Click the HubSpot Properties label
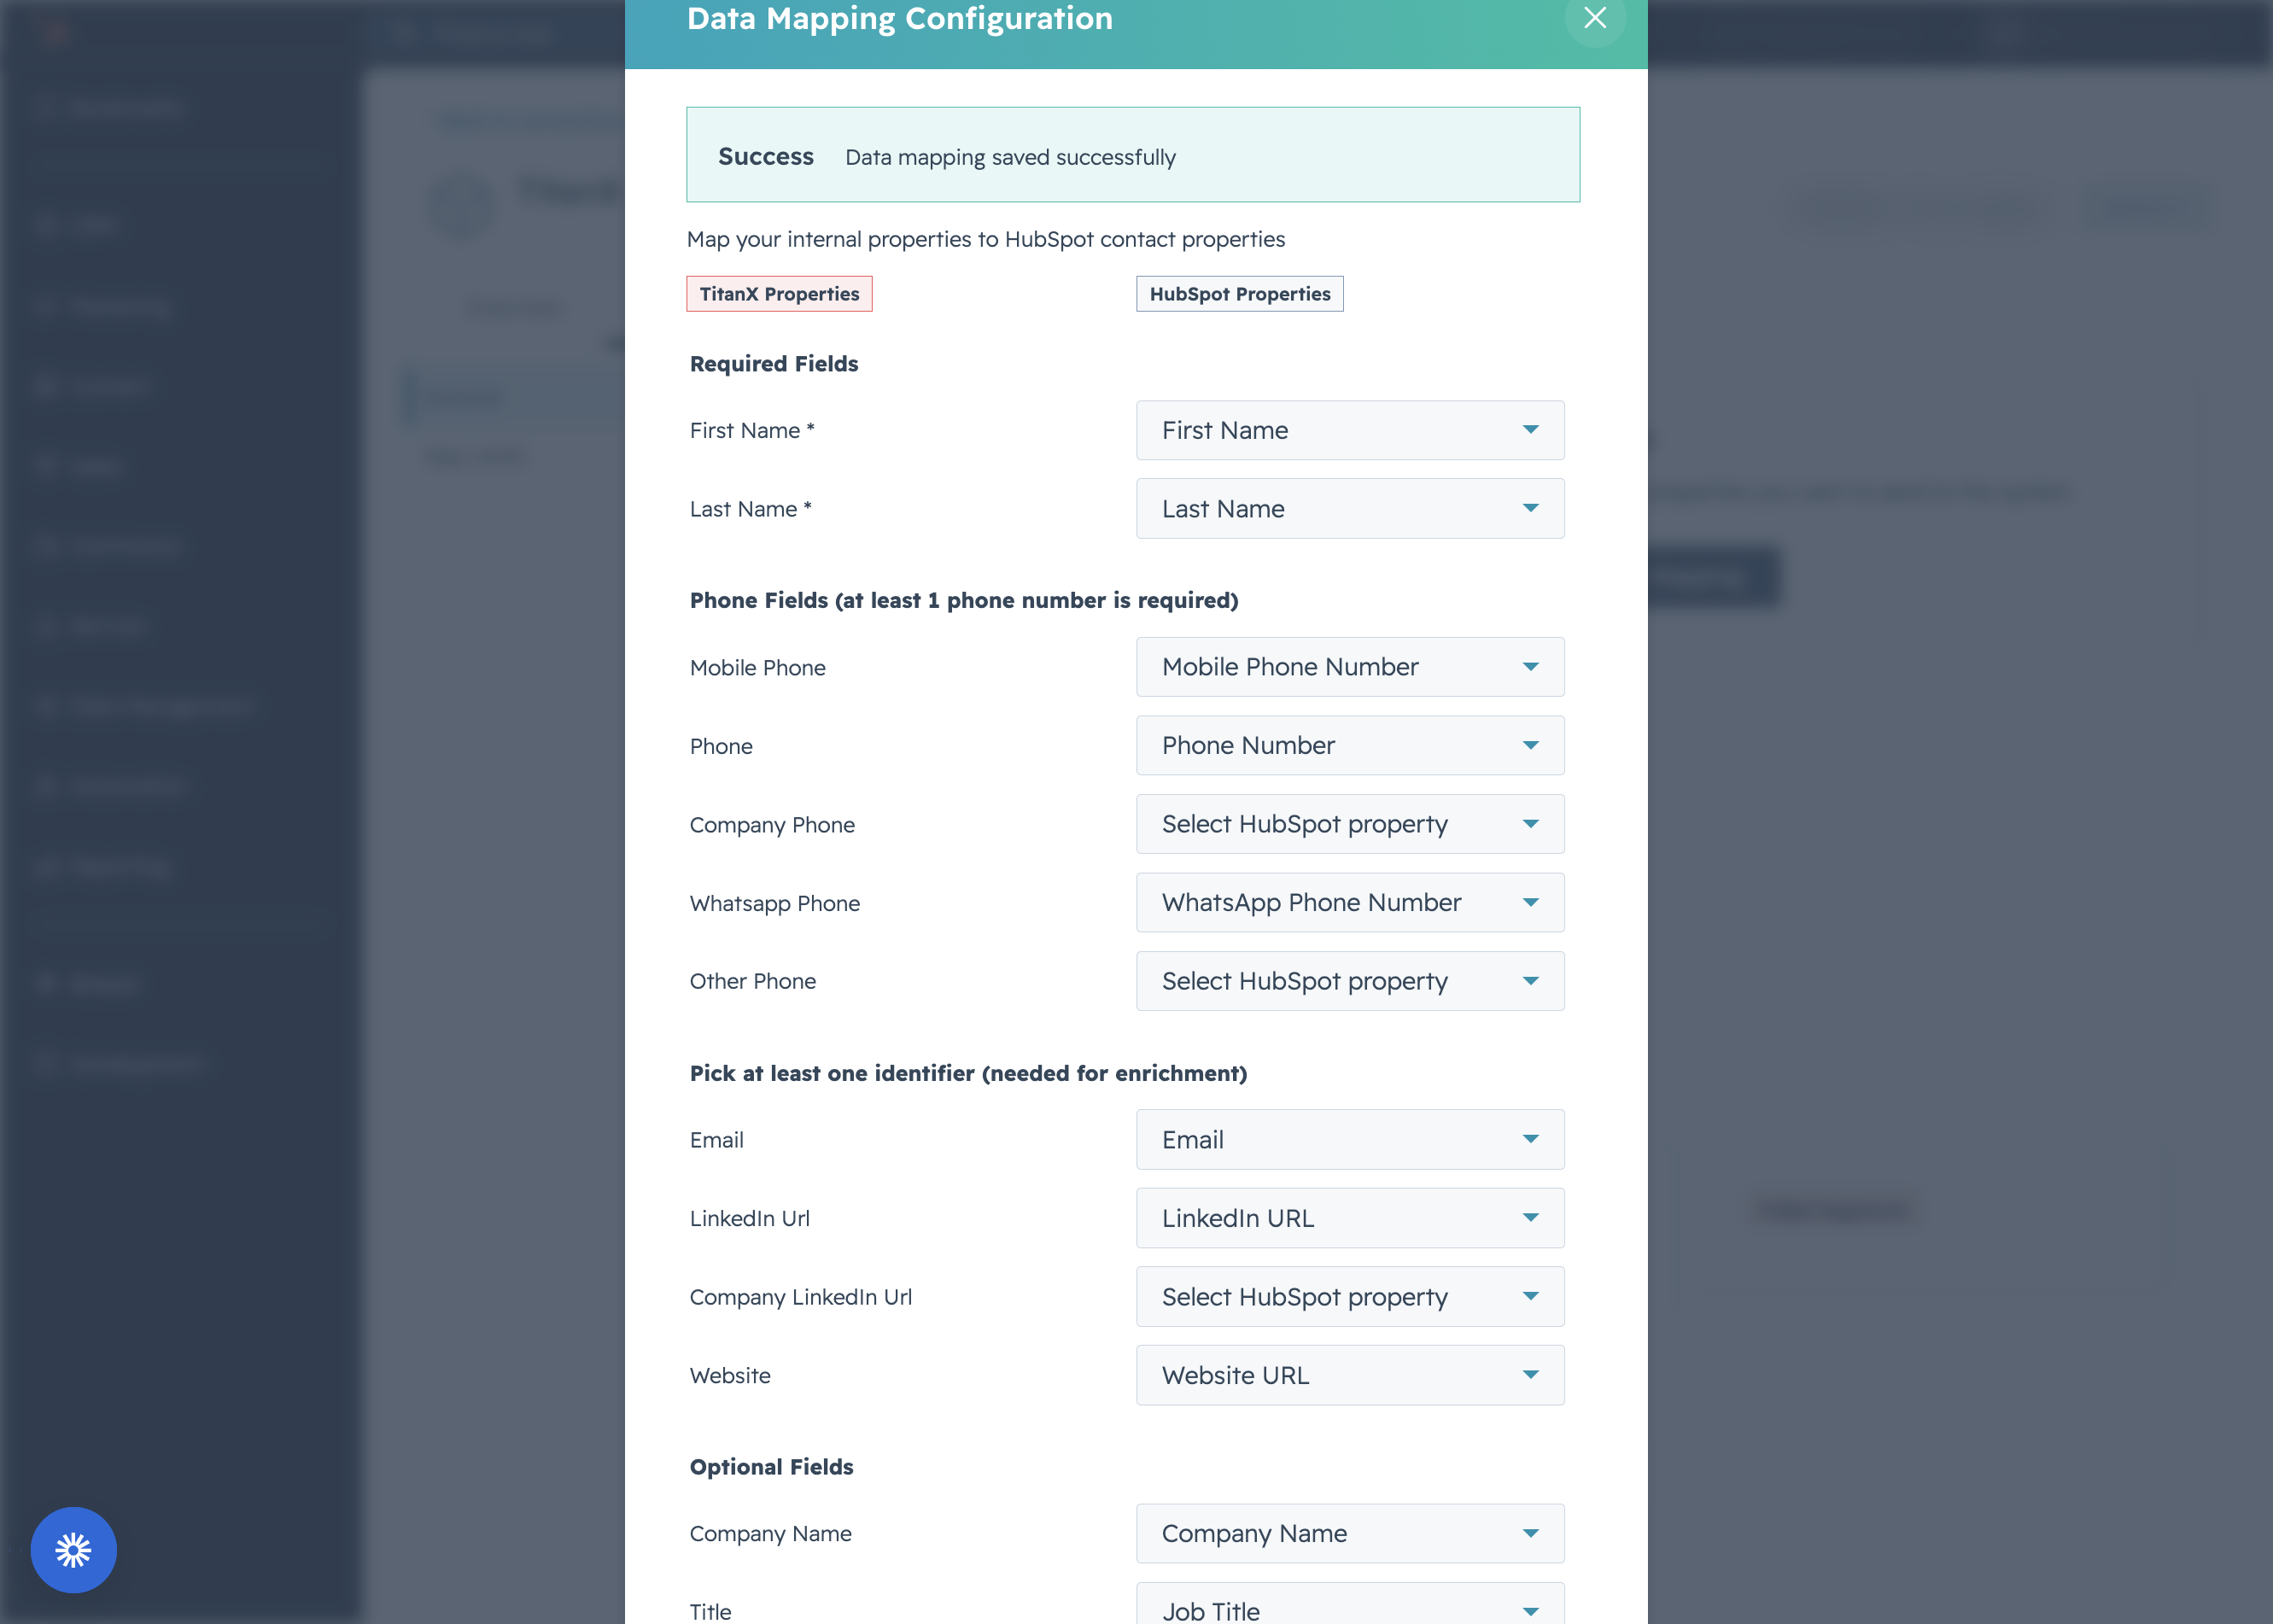The height and width of the screenshot is (1624, 2273). pos(1240,294)
